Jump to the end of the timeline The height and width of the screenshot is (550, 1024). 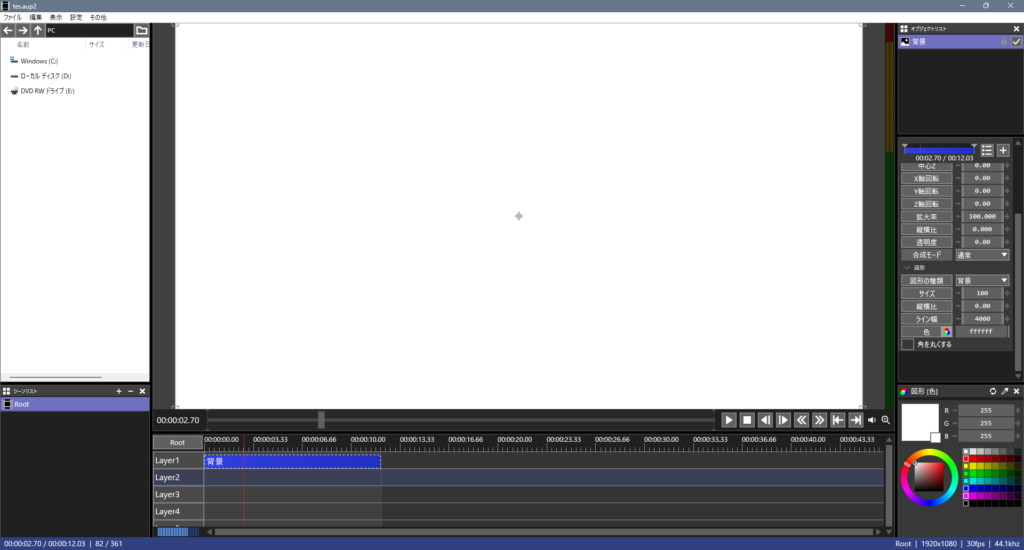(855, 420)
